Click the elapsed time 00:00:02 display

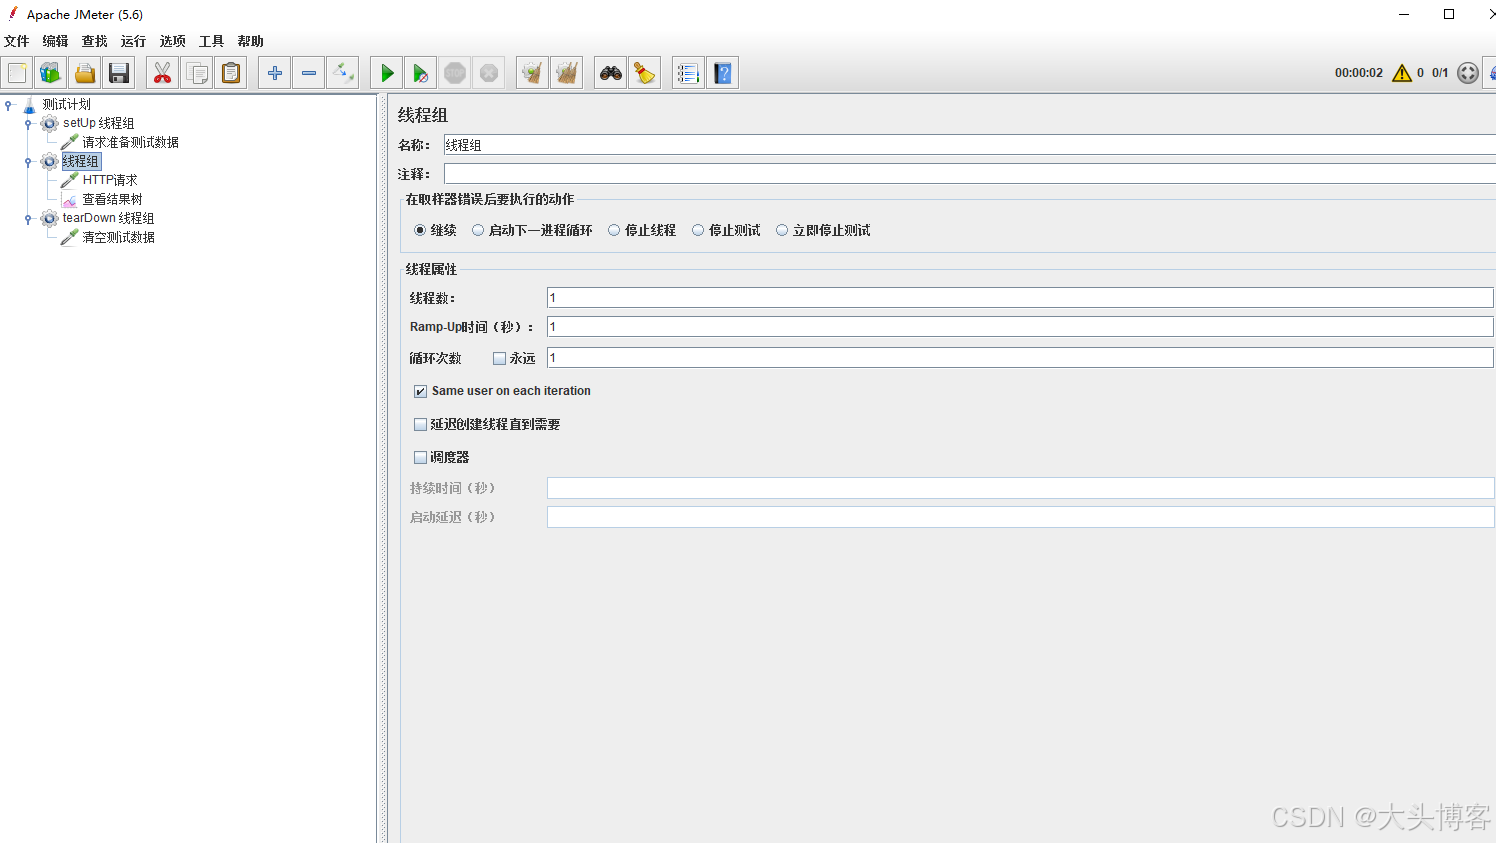click(1359, 73)
